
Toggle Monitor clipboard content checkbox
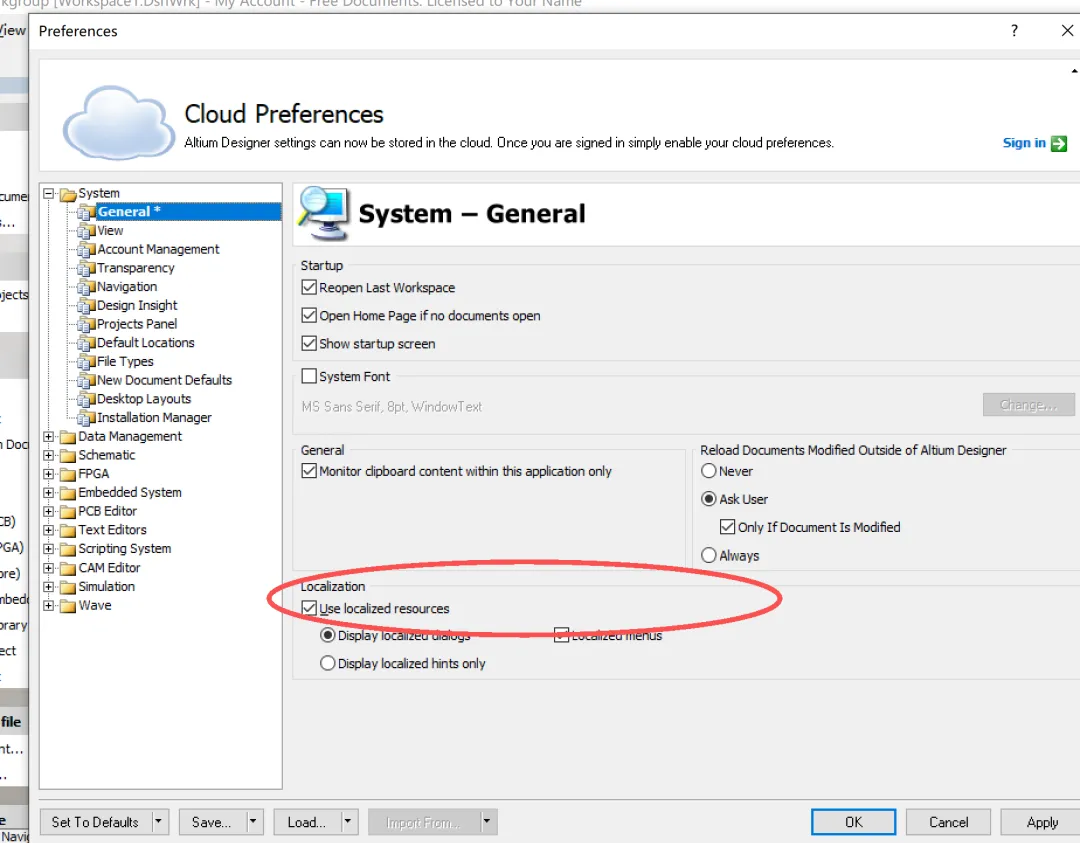click(309, 471)
